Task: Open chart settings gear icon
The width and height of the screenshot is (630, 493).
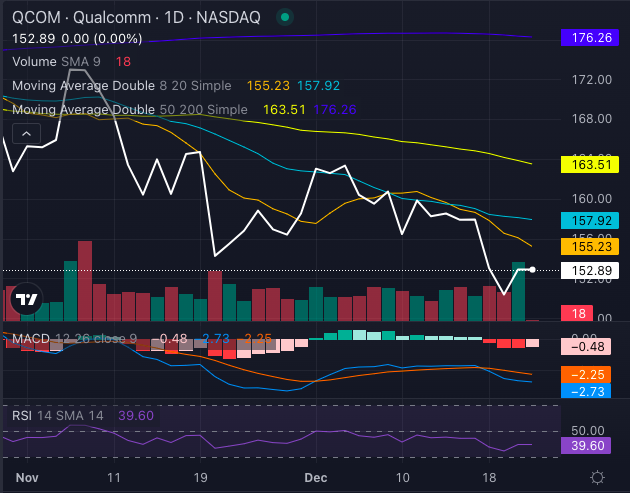Action: click(x=597, y=477)
